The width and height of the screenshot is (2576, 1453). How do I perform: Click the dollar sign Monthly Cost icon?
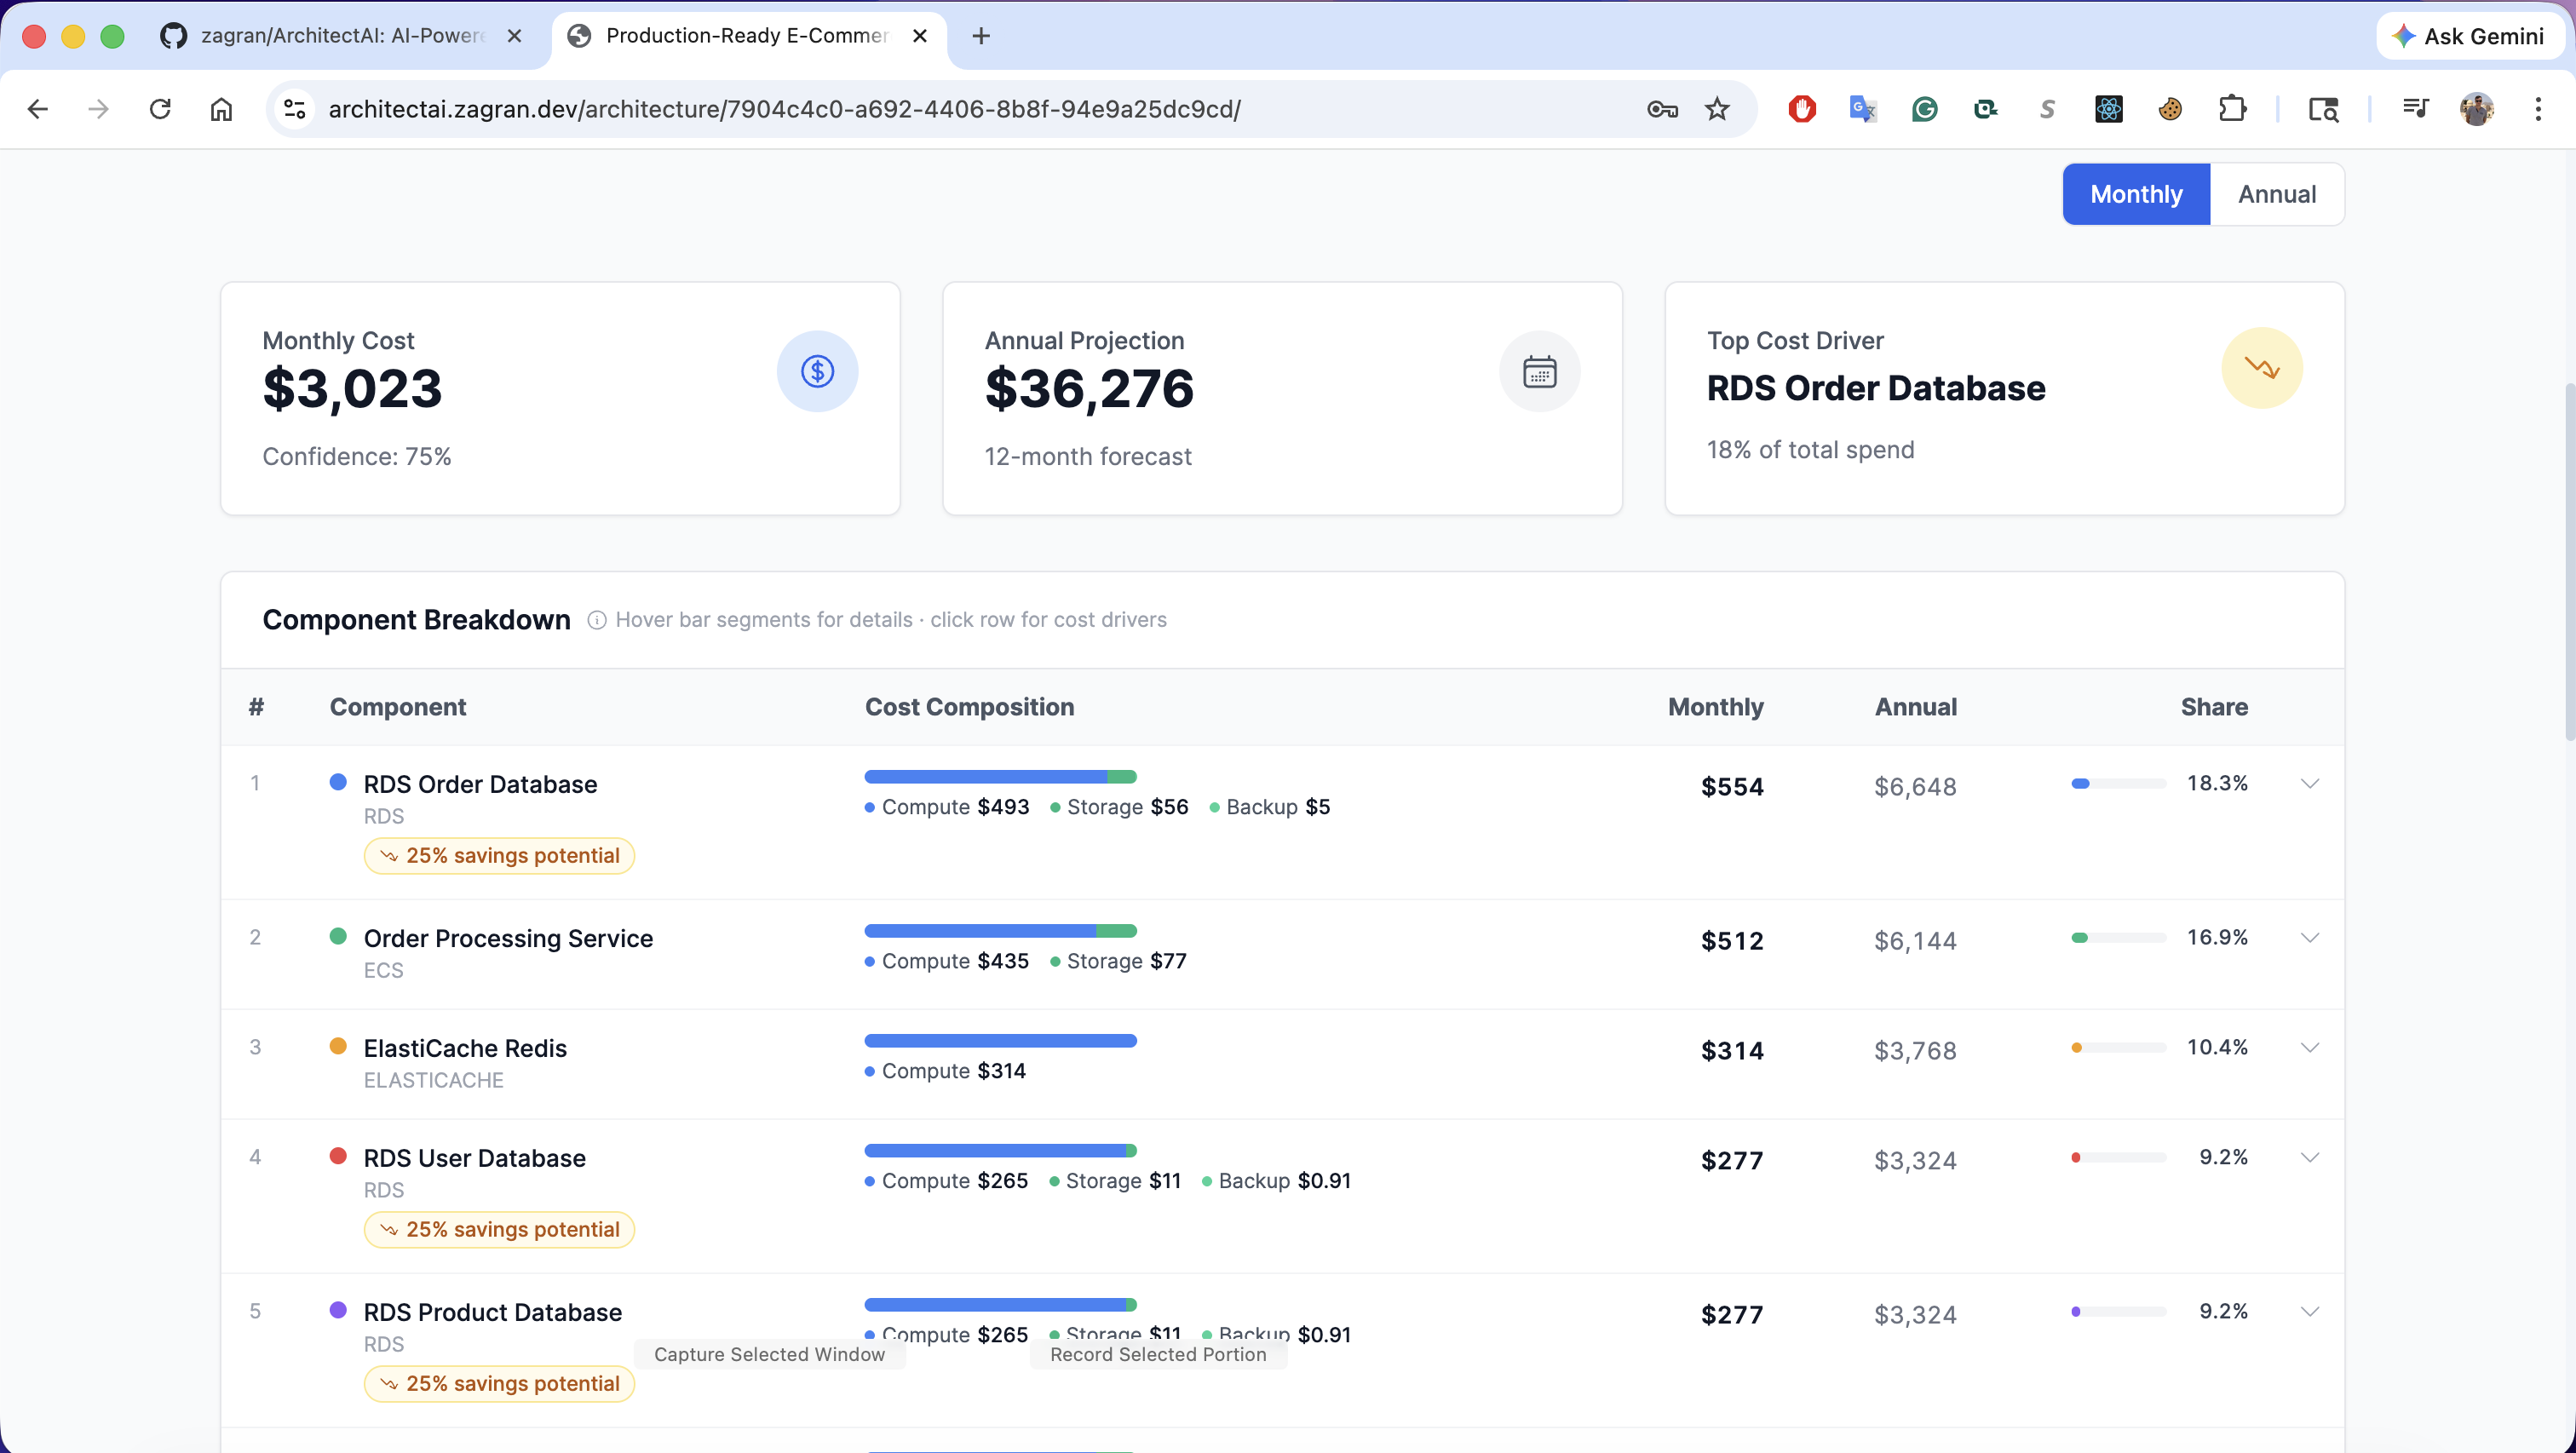click(817, 371)
